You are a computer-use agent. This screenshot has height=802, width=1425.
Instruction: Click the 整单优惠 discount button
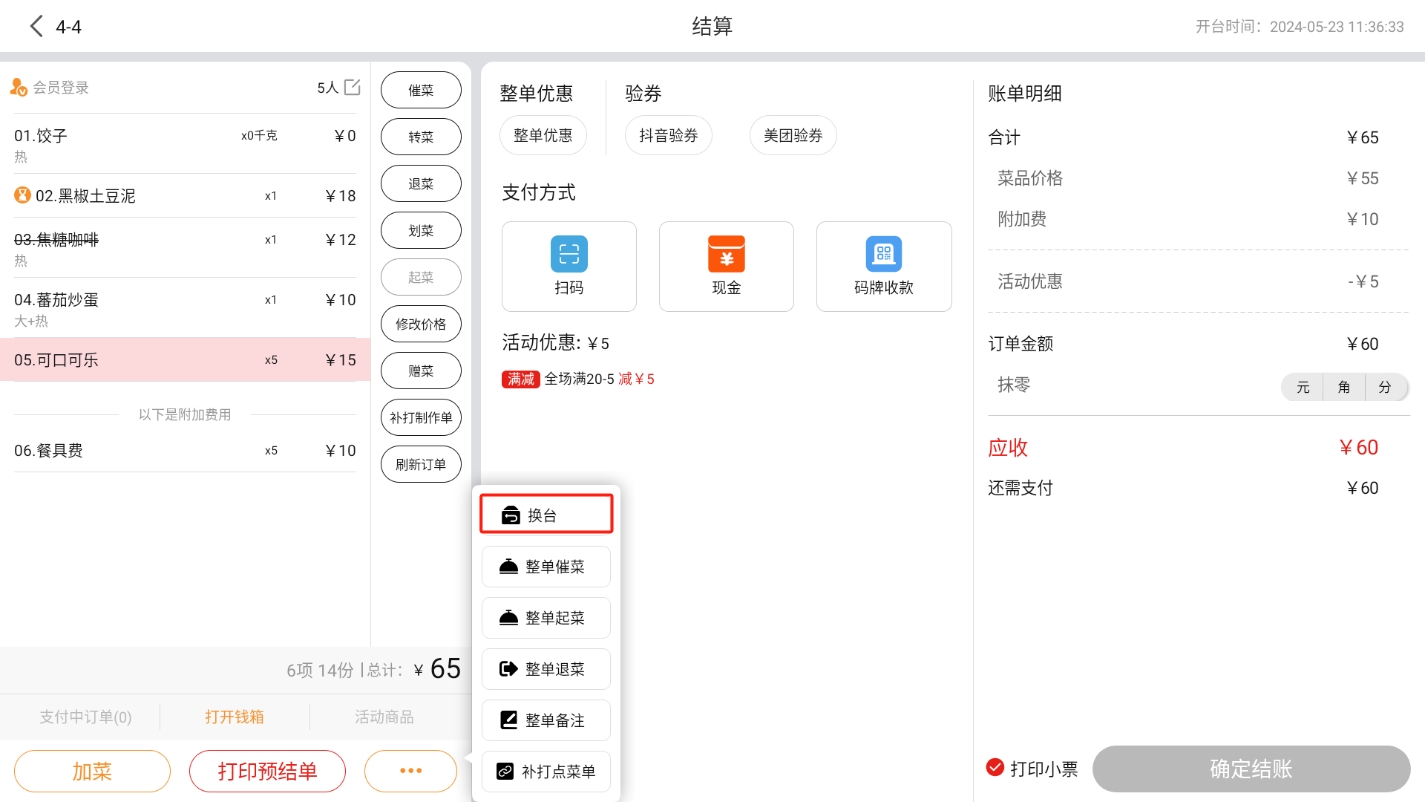pyautogui.click(x=543, y=135)
